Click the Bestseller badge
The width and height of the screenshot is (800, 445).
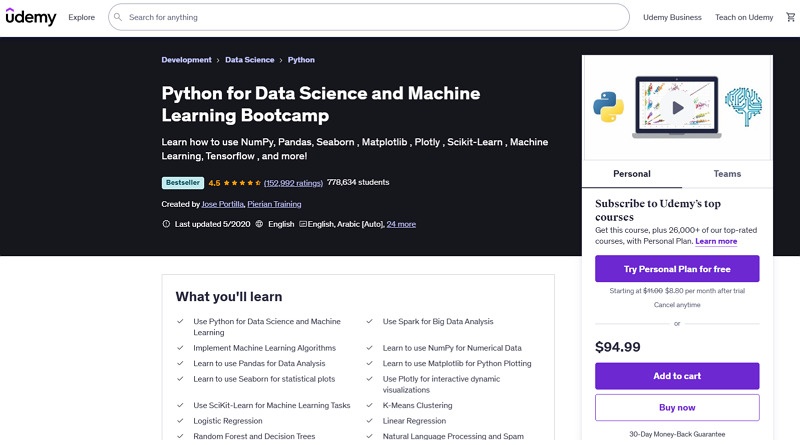(183, 183)
